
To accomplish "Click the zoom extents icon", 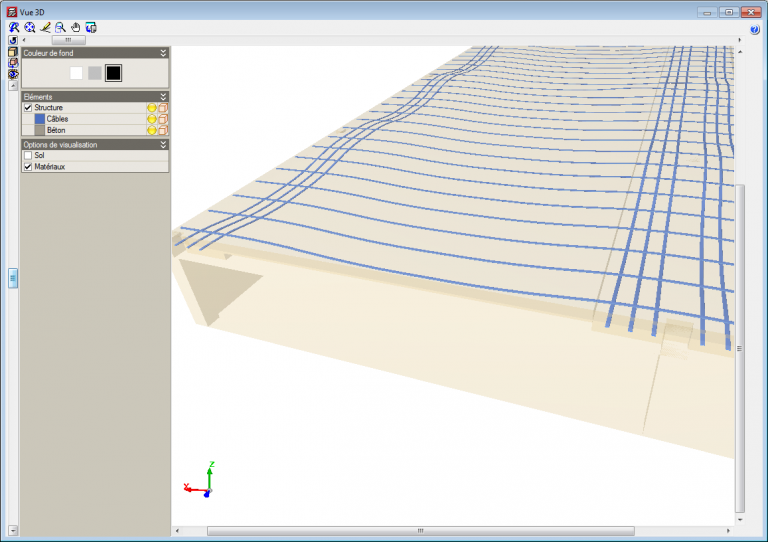I will click(x=29, y=27).
